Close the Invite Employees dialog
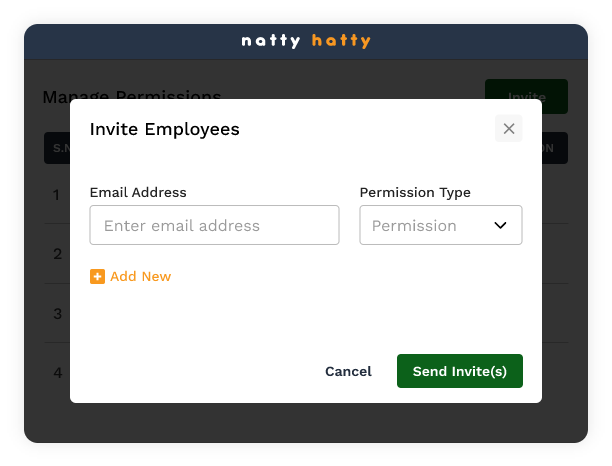 point(508,128)
